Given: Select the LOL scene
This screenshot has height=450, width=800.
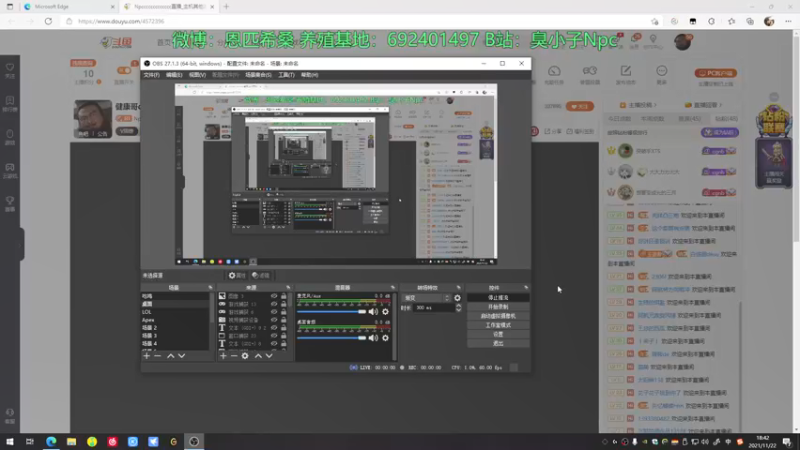Looking at the screenshot, I should point(176,312).
